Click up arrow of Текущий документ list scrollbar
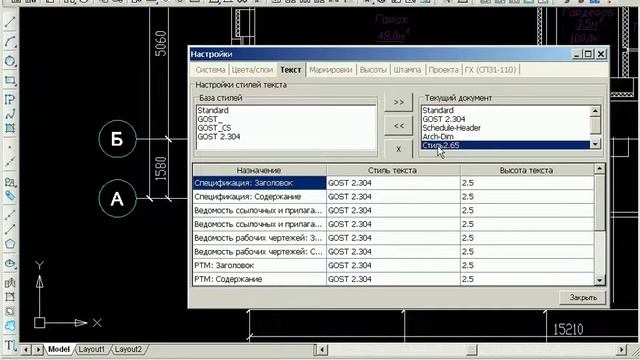 595,111
